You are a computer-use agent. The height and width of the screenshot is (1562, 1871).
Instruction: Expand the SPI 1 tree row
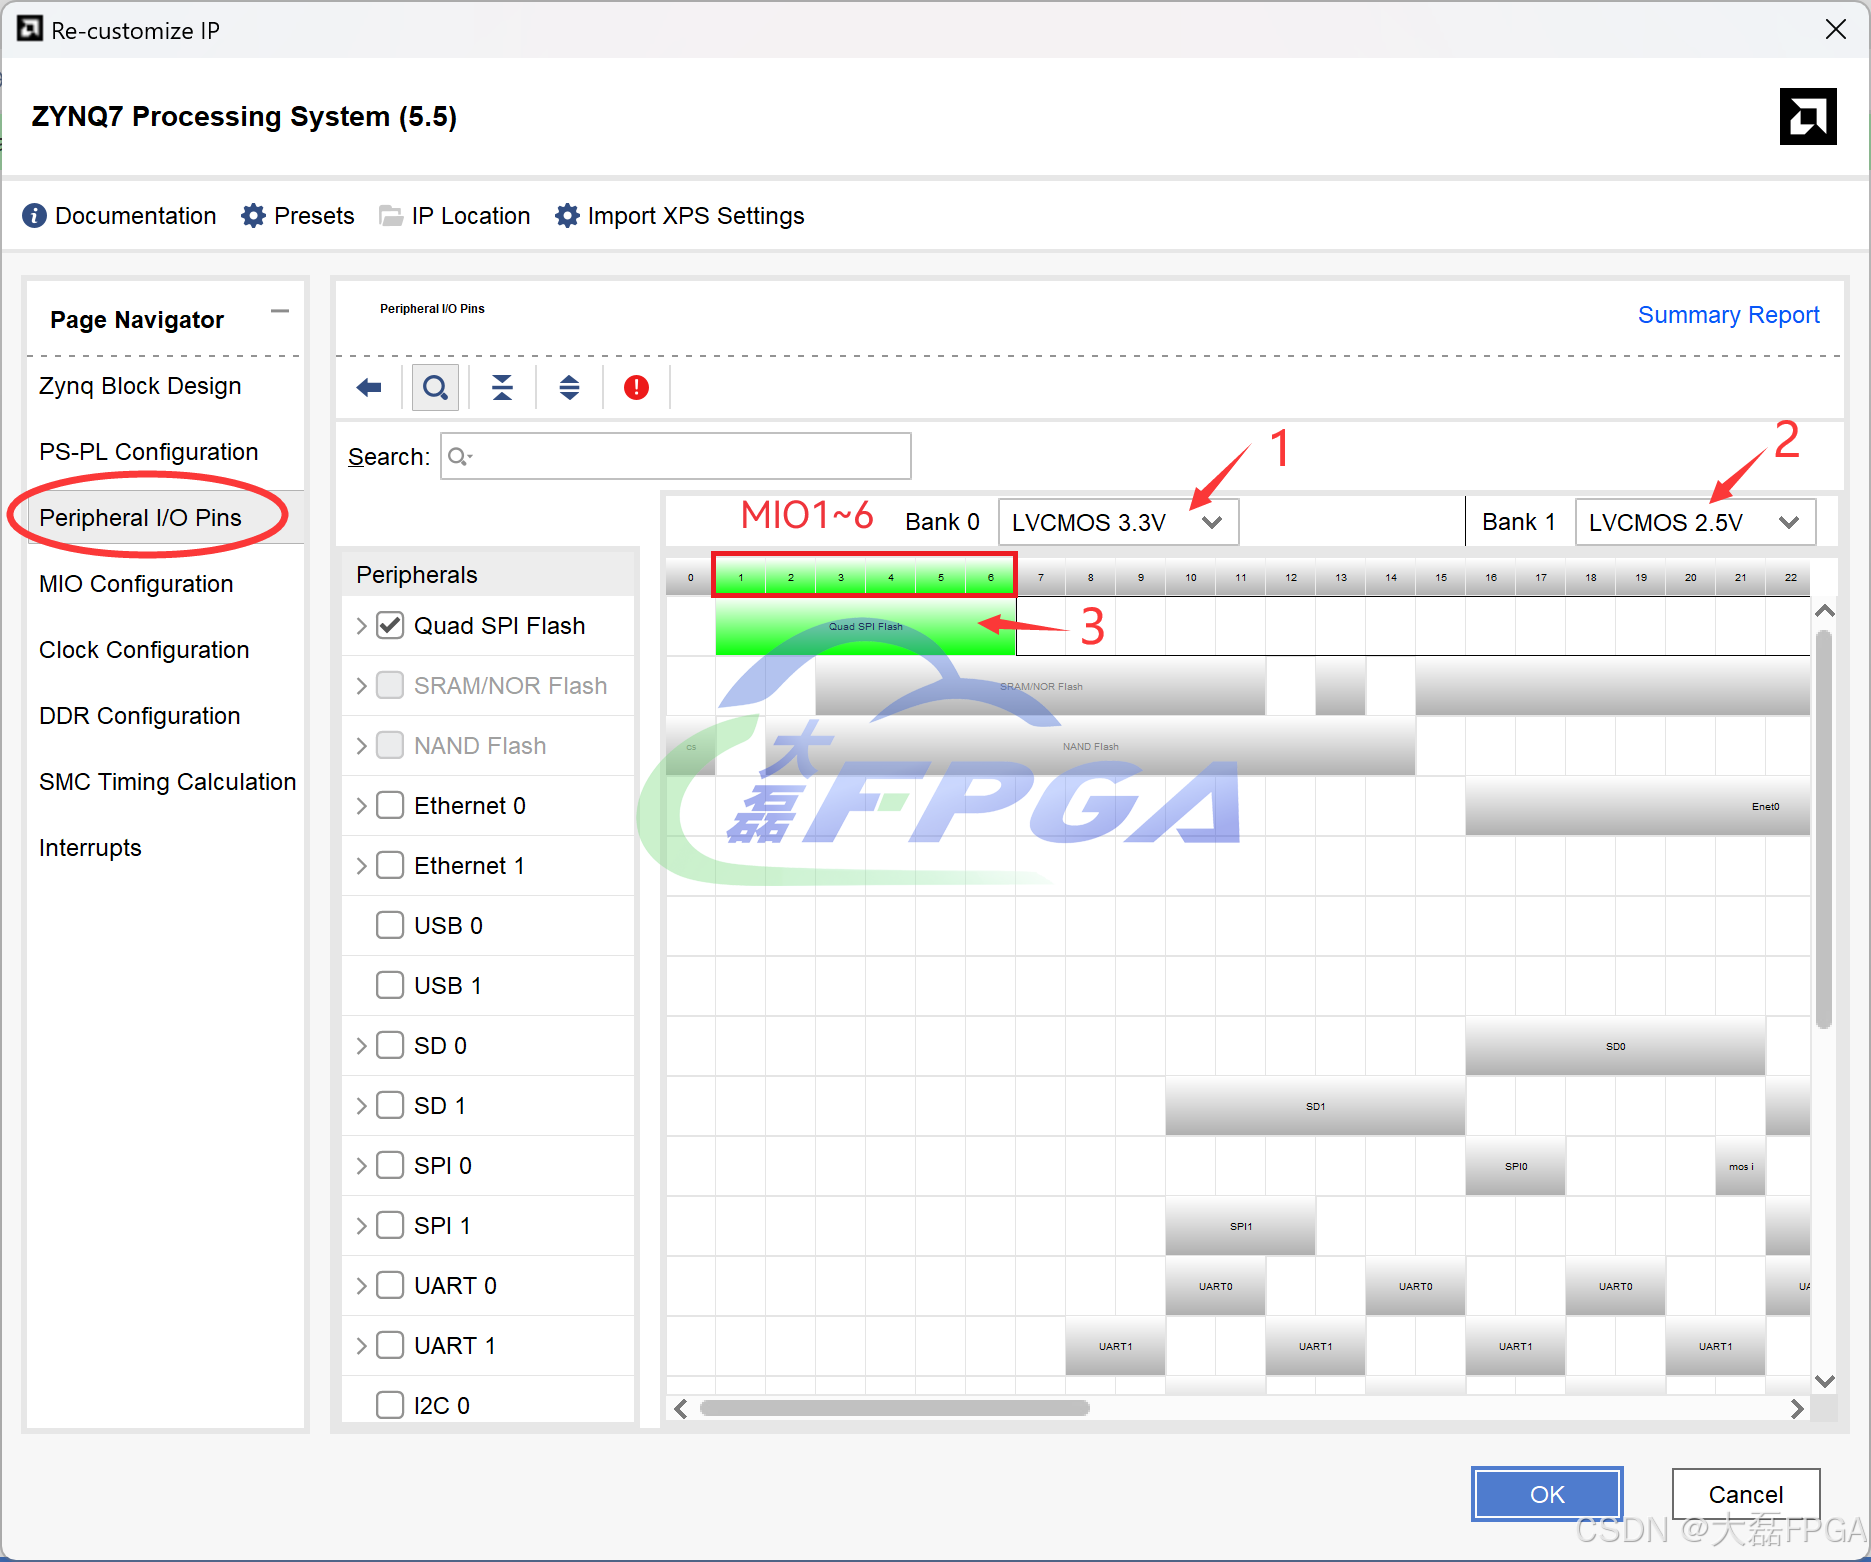361,1226
